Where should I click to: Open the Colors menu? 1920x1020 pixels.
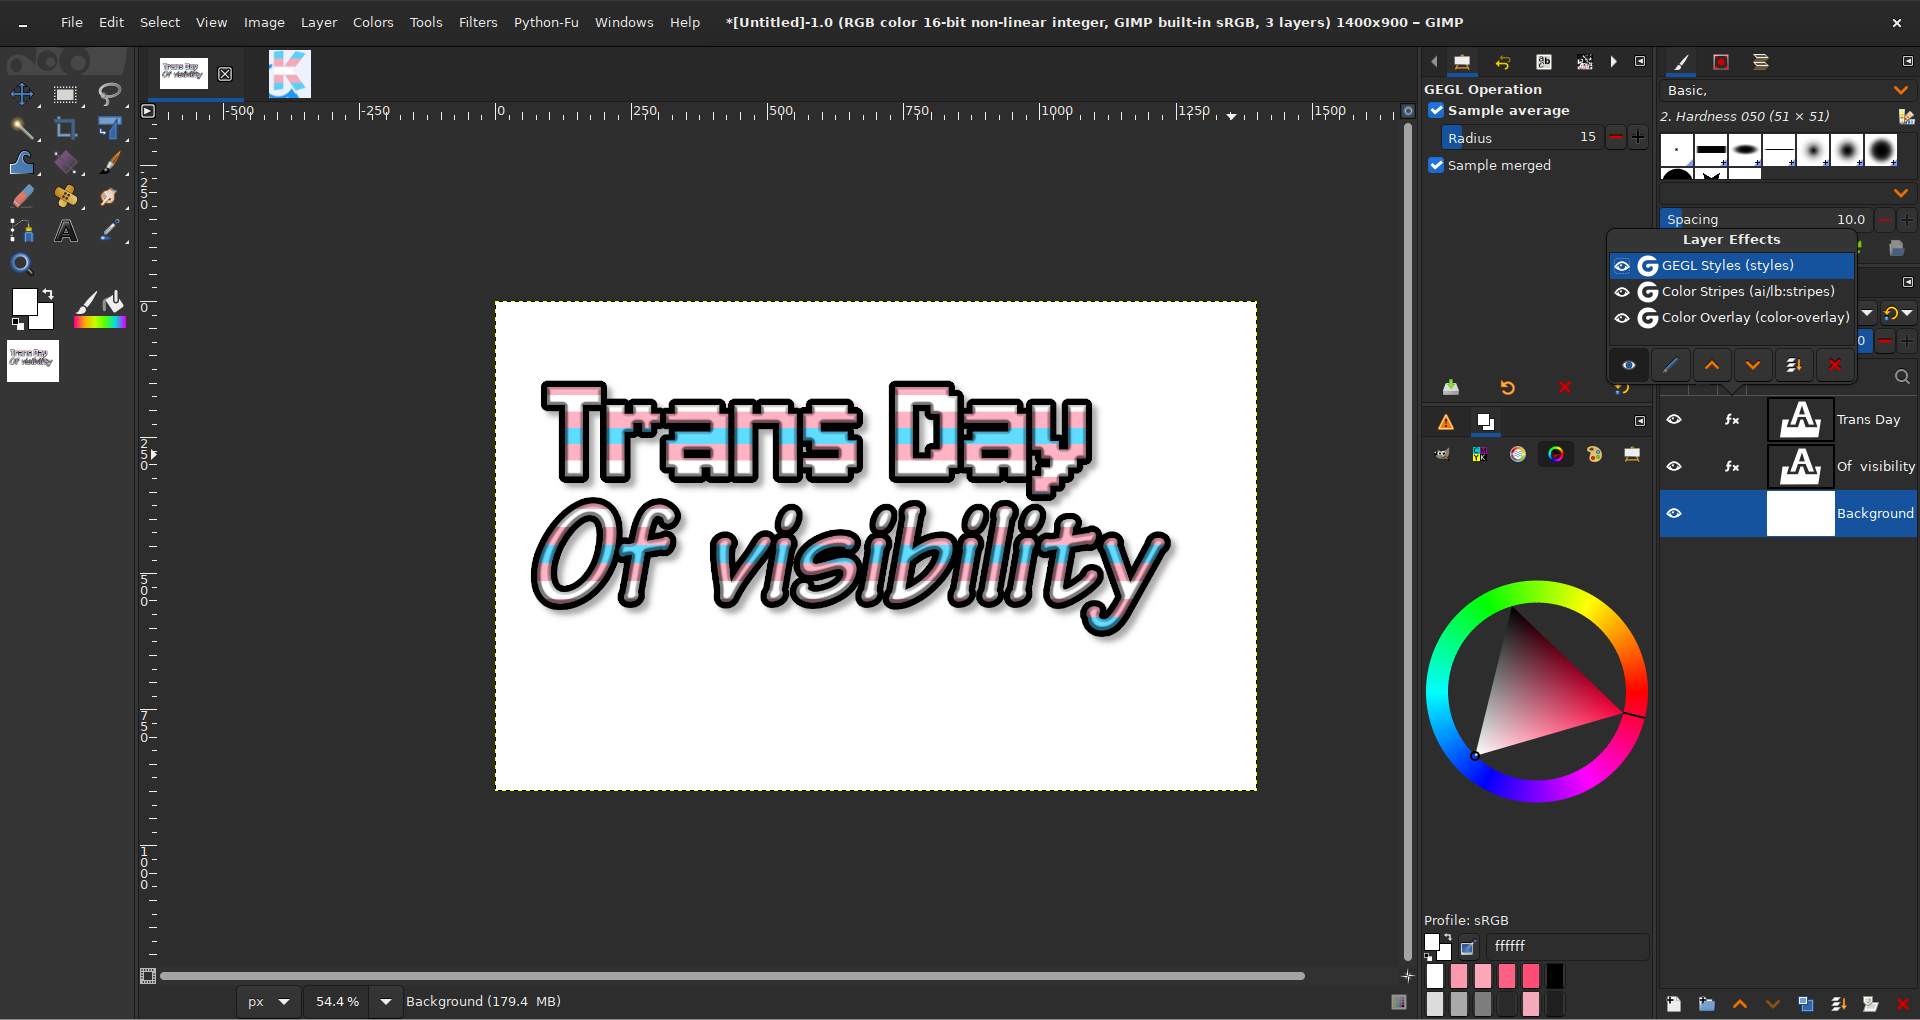[x=373, y=22]
